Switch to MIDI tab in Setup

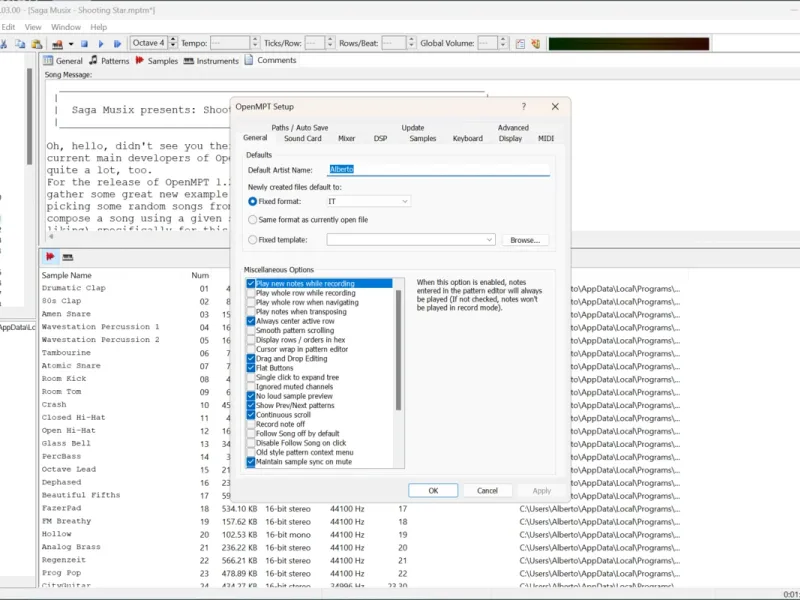(545, 138)
